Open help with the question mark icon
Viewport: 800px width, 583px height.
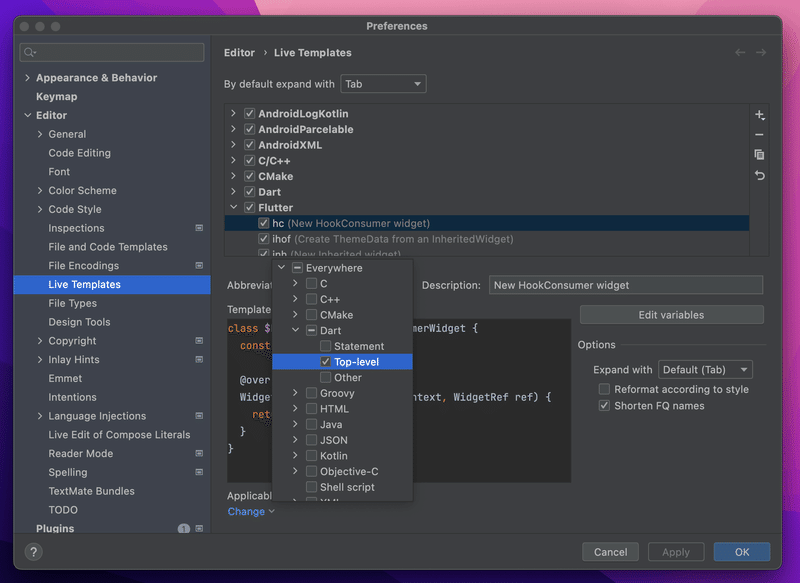(34, 551)
